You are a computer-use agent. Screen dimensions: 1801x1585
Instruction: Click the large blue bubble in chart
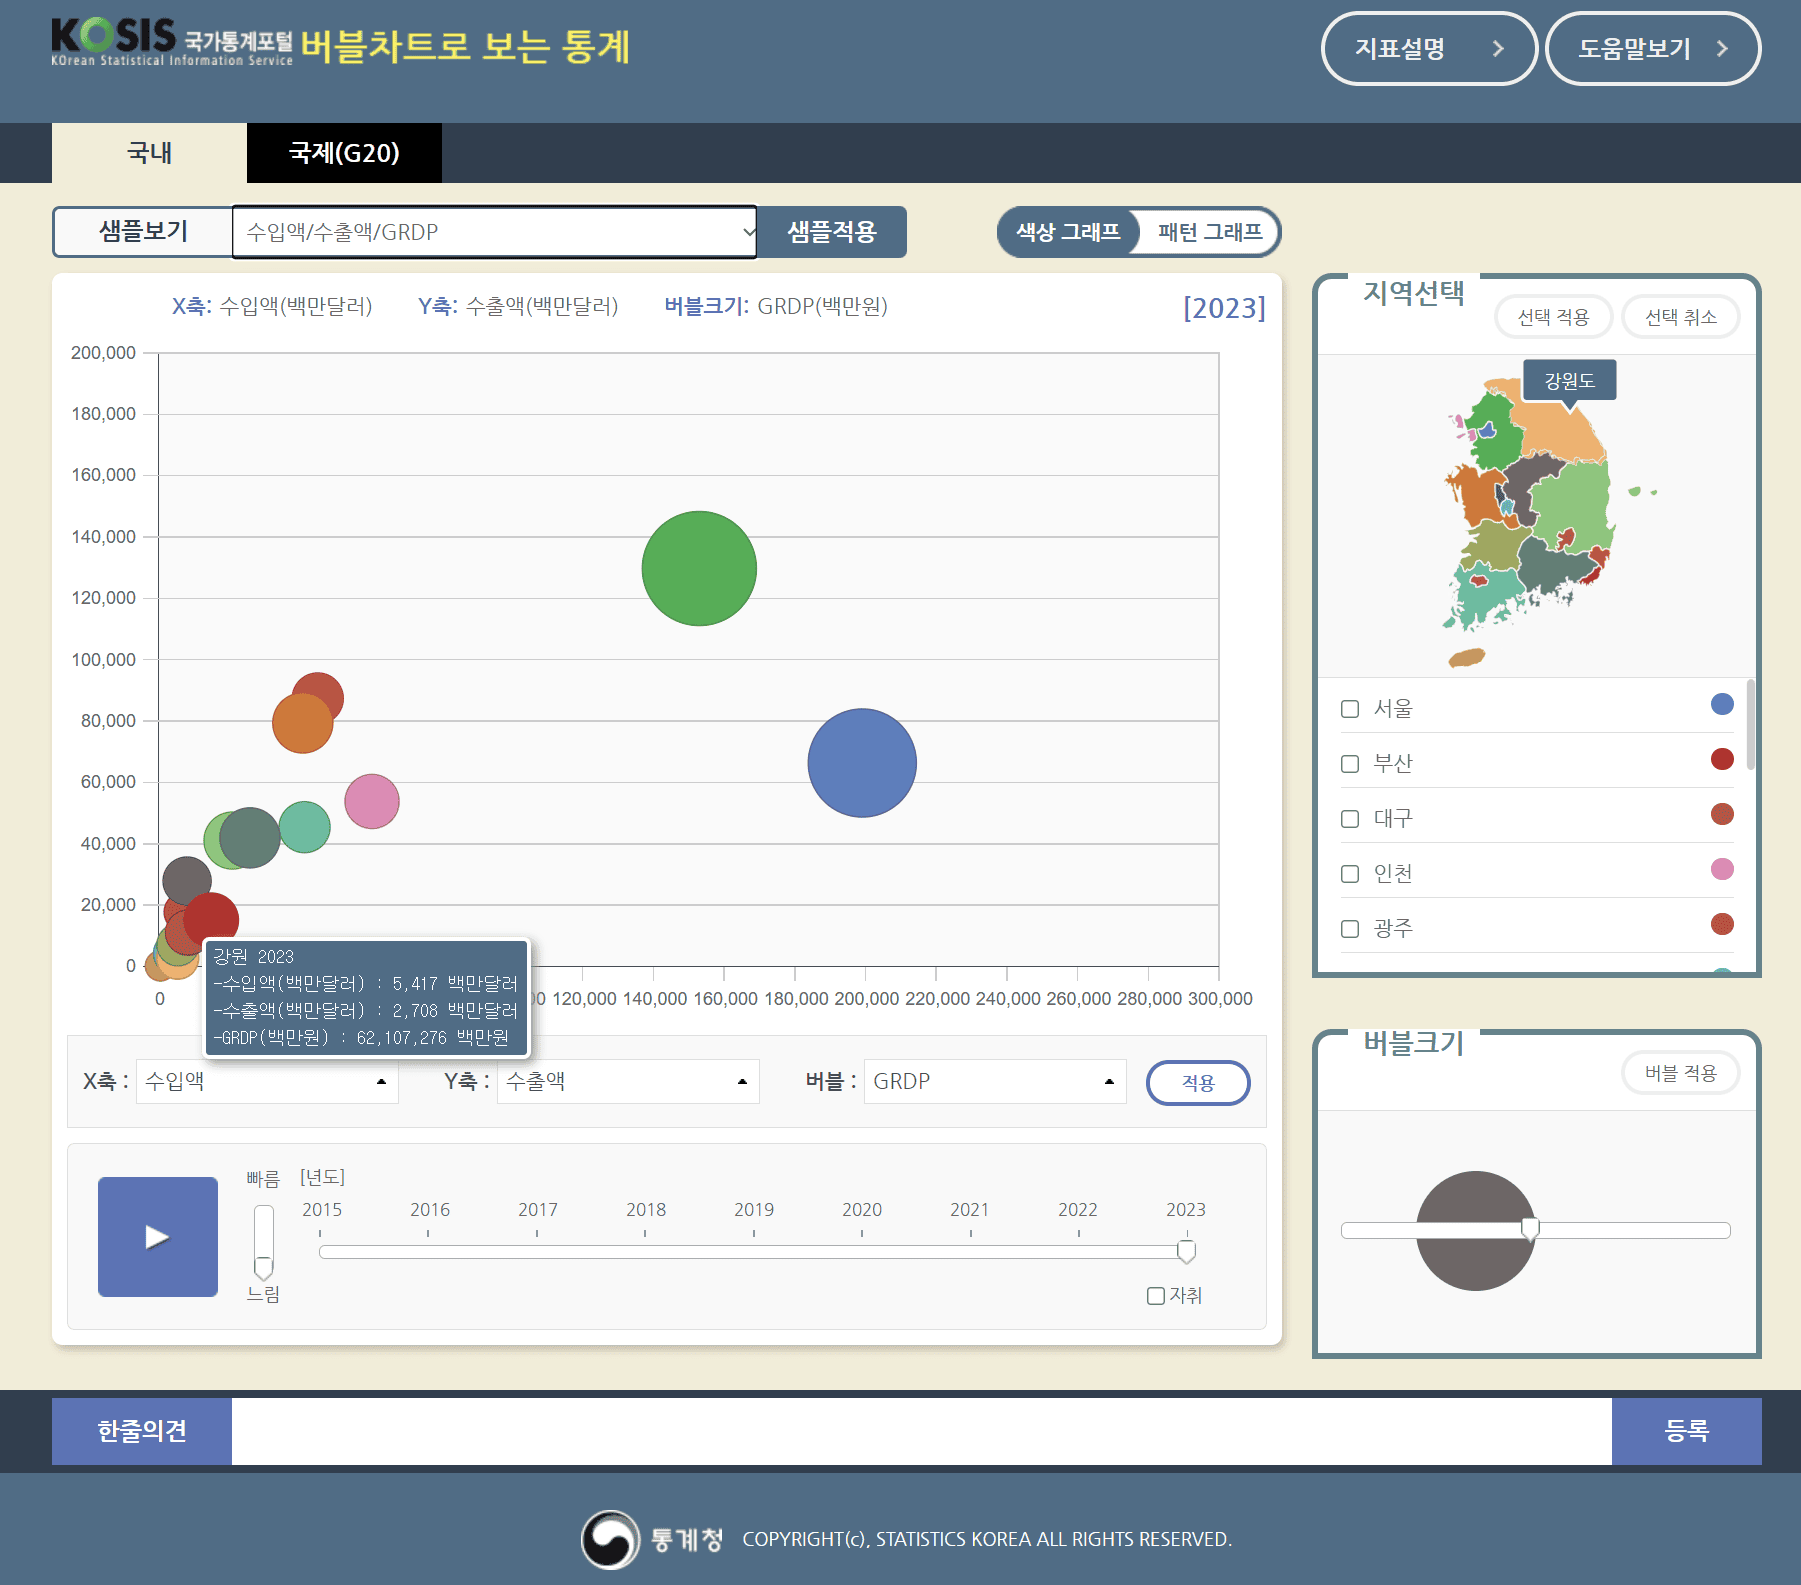click(862, 763)
